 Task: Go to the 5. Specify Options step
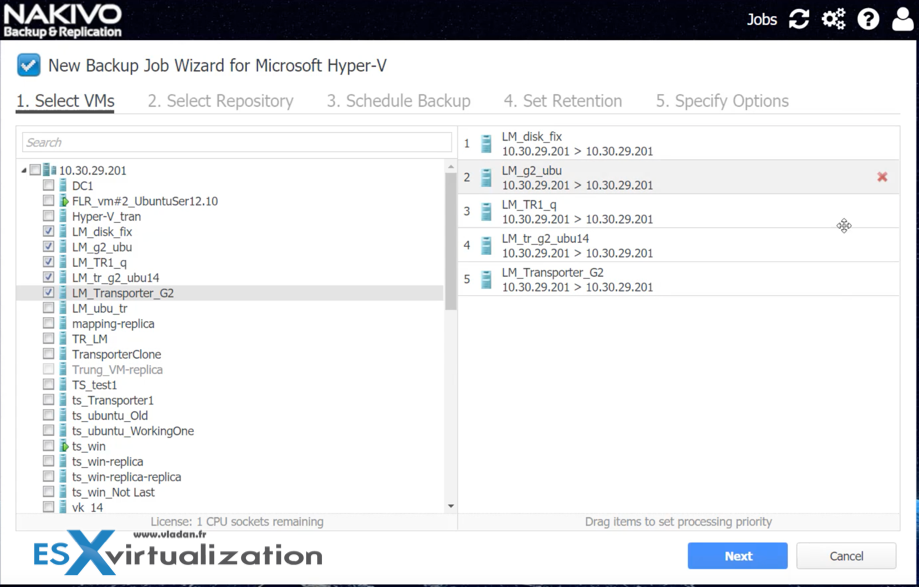tap(722, 101)
